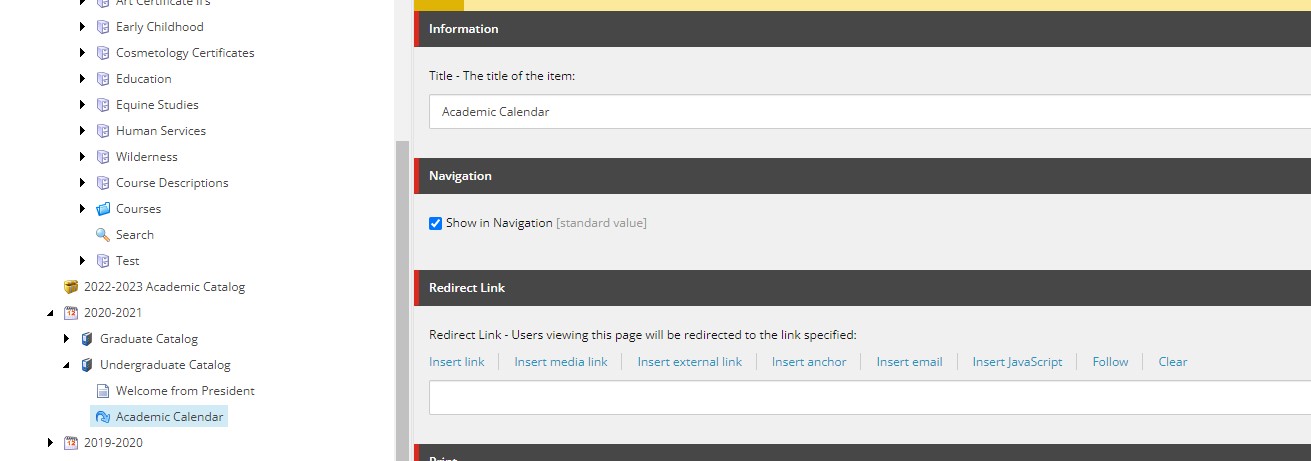The height and width of the screenshot is (461, 1311).
Task: Select the 2019-2020 tree item
Action: (x=113, y=443)
